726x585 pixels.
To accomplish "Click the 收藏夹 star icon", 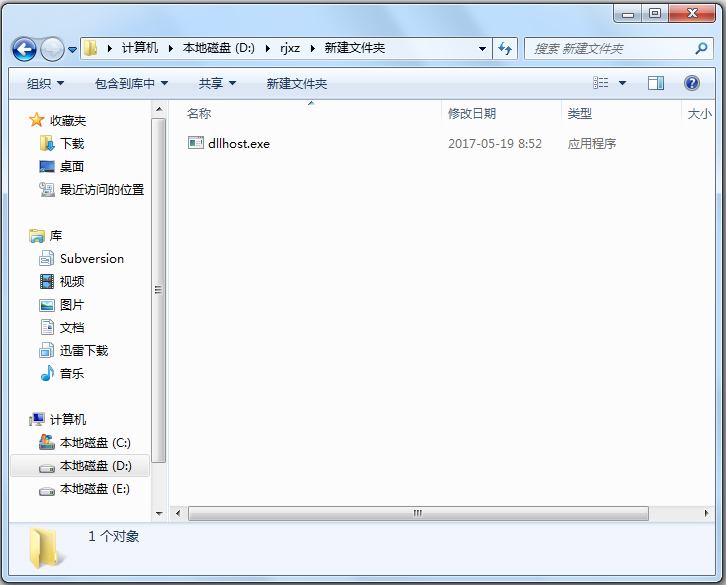I will click(37, 120).
